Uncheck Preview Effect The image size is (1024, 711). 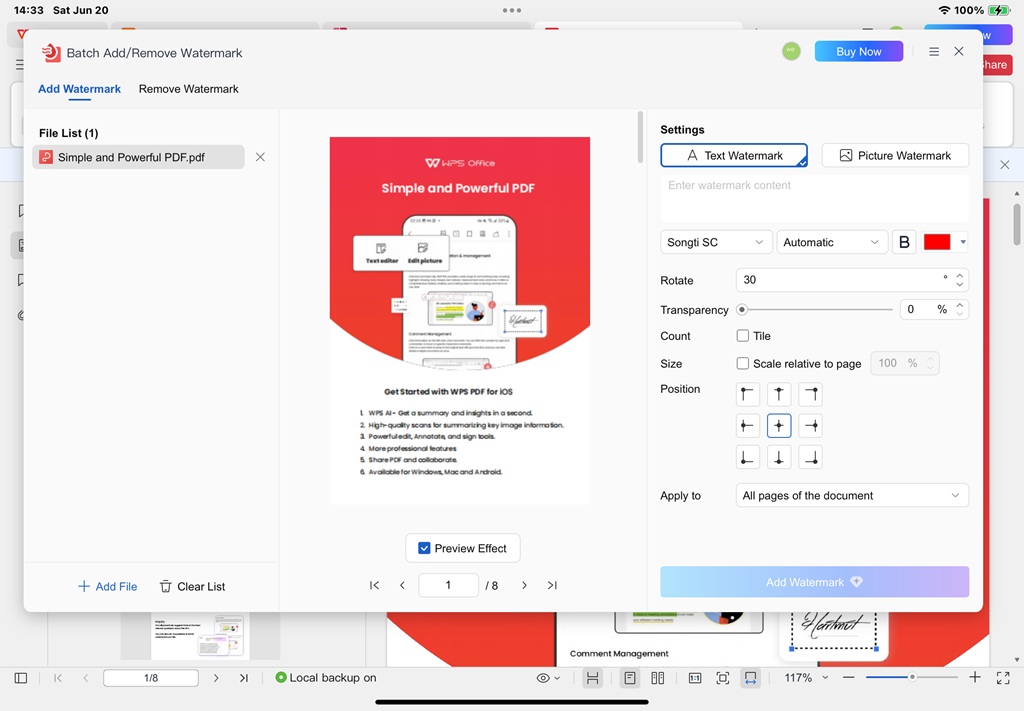point(424,548)
